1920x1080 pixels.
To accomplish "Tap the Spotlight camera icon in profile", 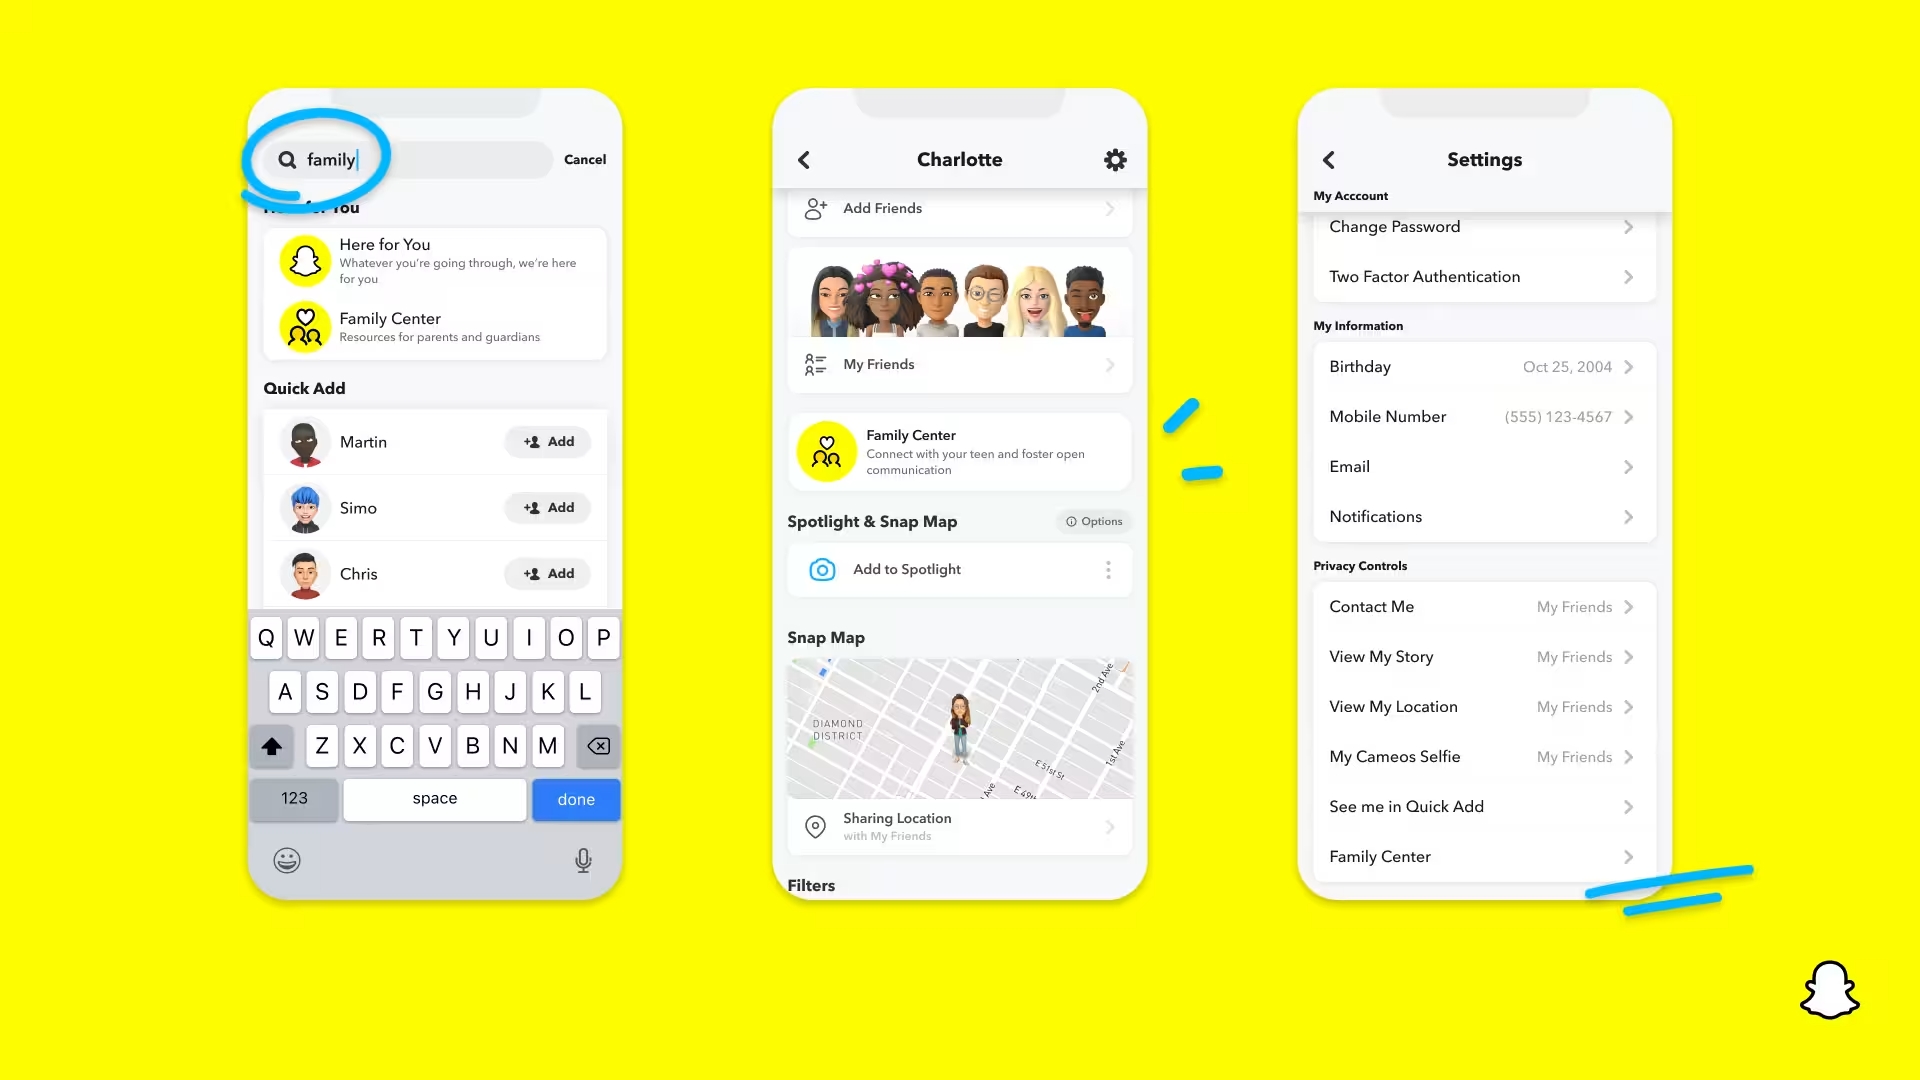I will 822,568.
